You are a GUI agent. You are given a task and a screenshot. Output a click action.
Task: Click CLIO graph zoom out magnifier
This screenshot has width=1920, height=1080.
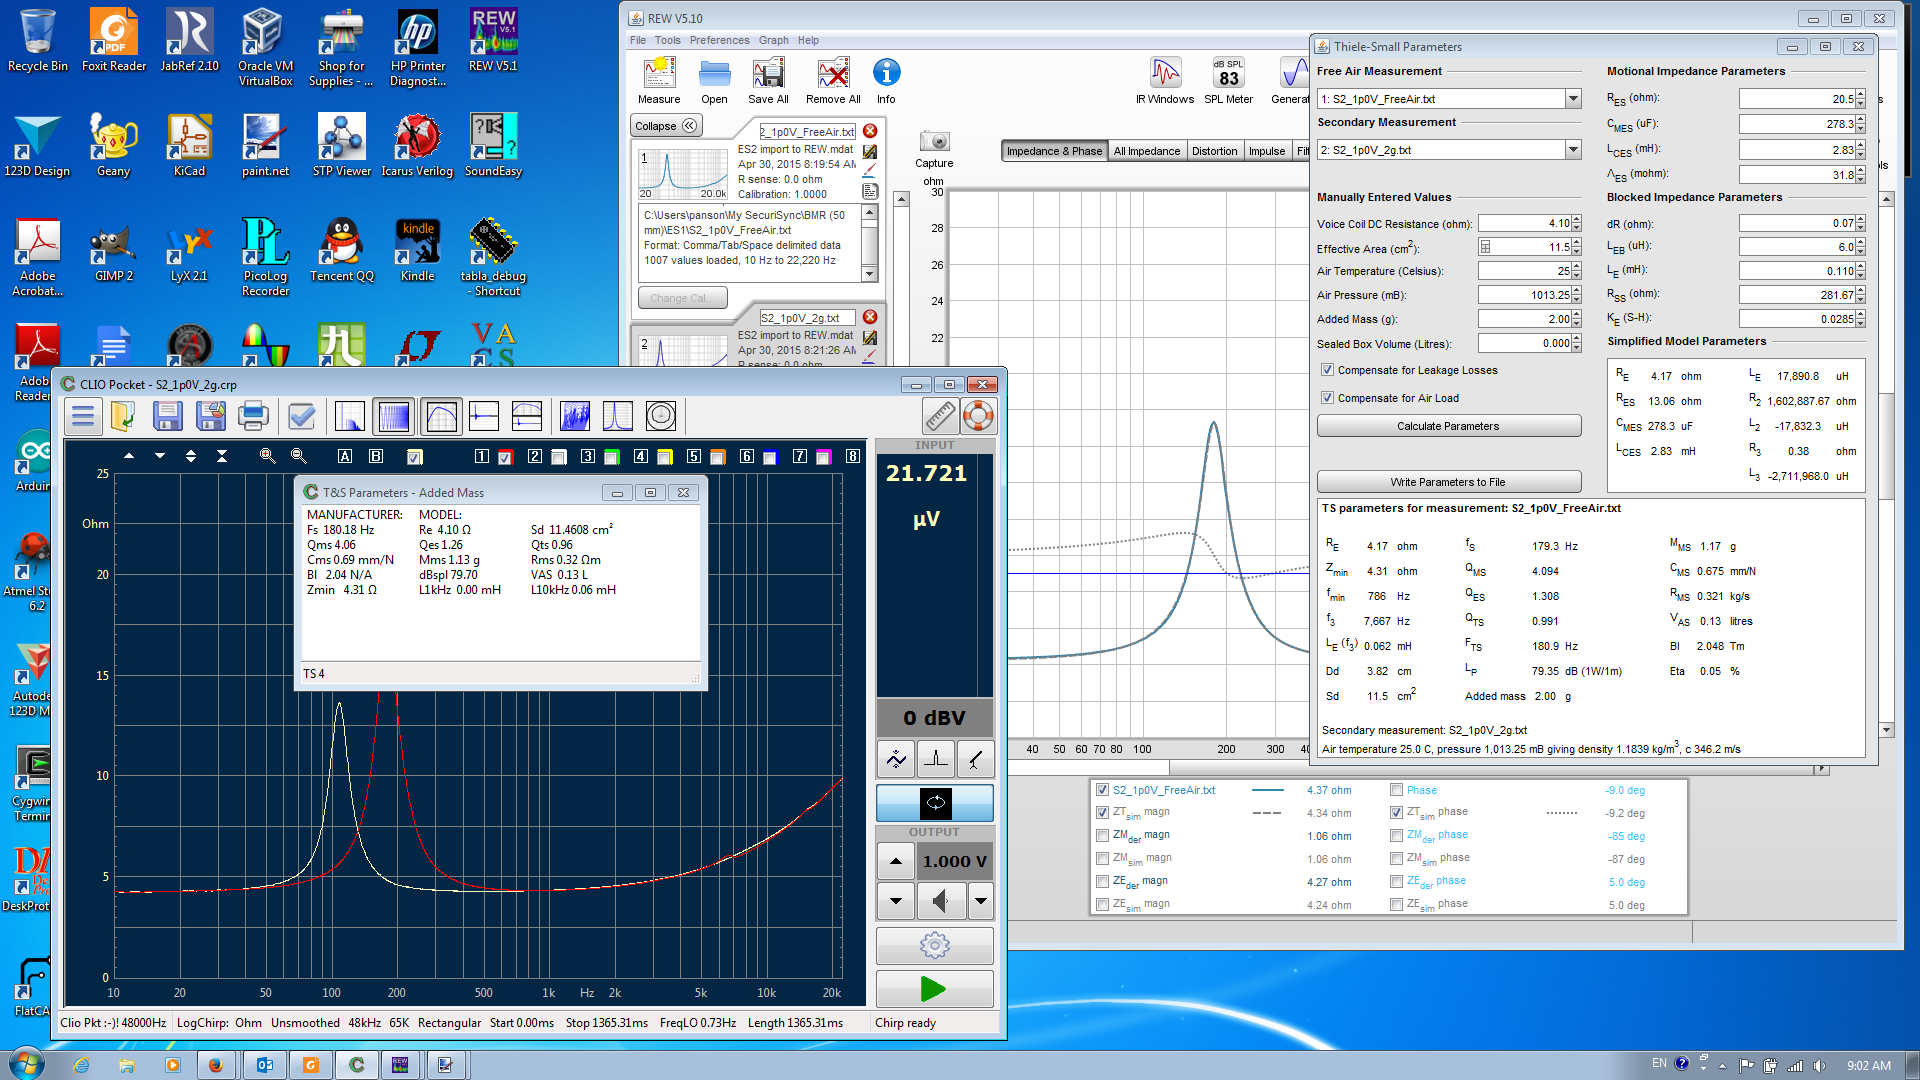tap(298, 456)
